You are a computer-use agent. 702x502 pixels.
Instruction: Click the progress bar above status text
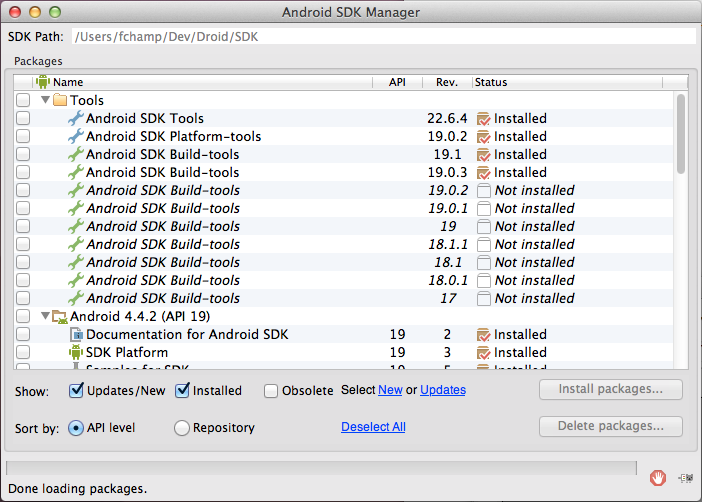[x=321, y=468]
